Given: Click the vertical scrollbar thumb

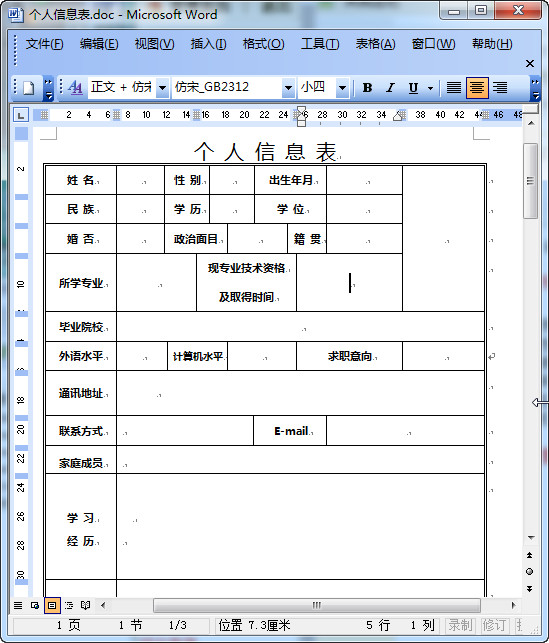Looking at the screenshot, I should pos(531,181).
